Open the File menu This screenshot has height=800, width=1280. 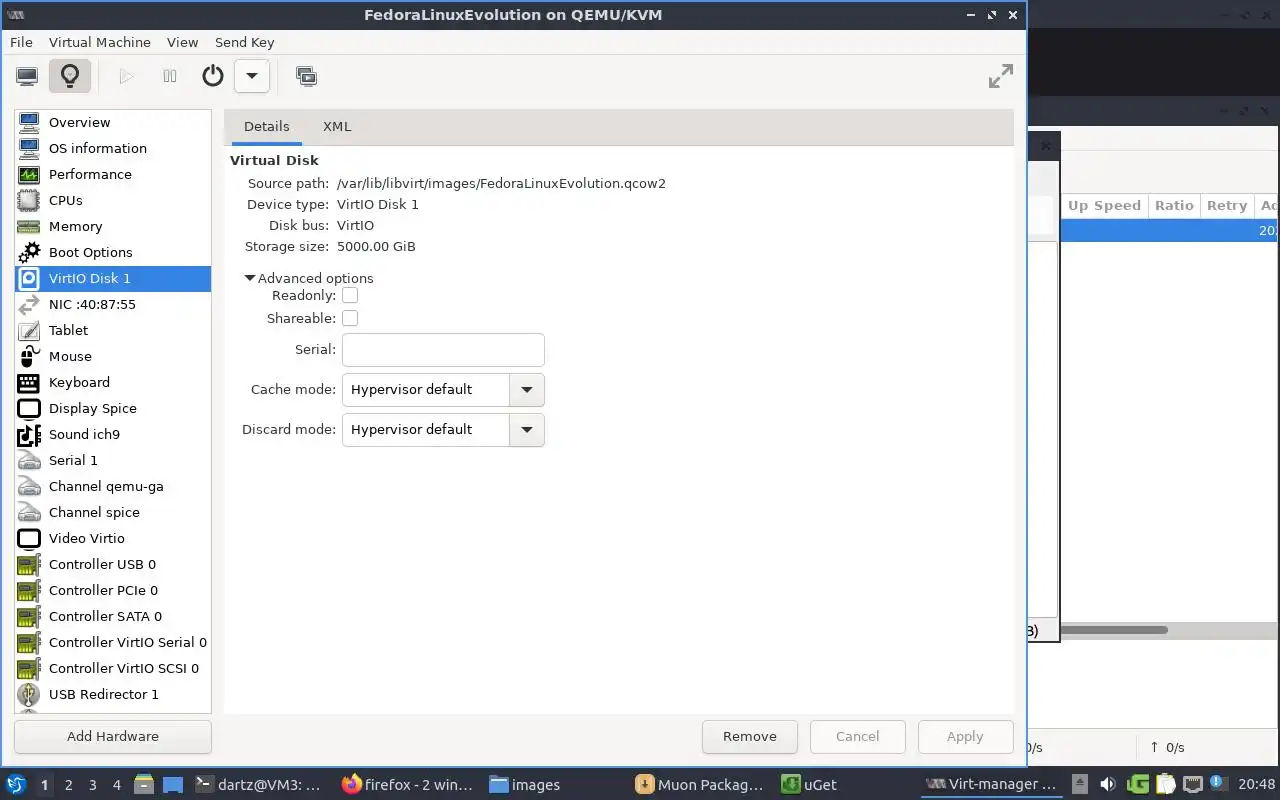pyautogui.click(x=21, y=42)
